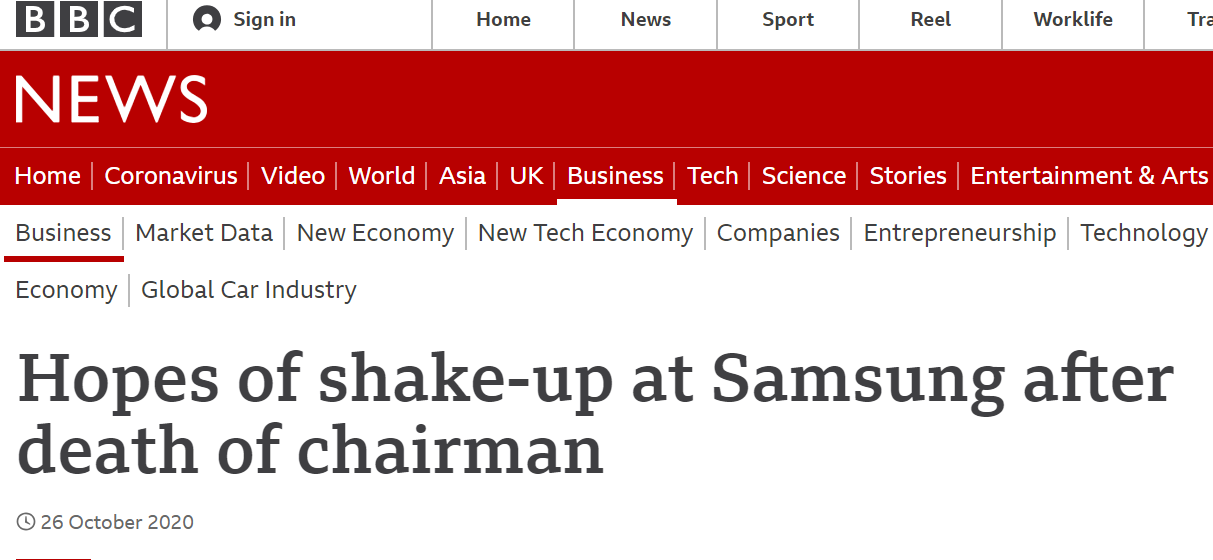Click the clock icon beside the date
The height and width of the screenshot is (560, 1213).
click(26, 522)
